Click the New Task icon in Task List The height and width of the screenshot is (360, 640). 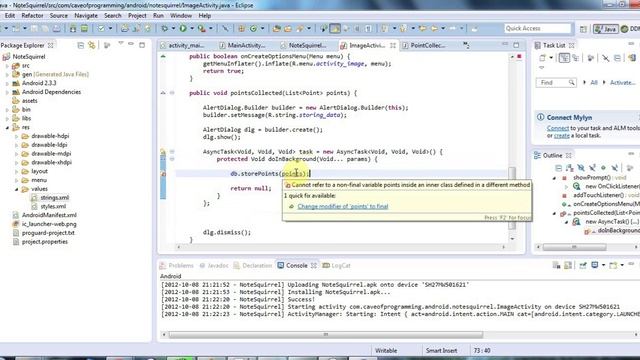542,58
